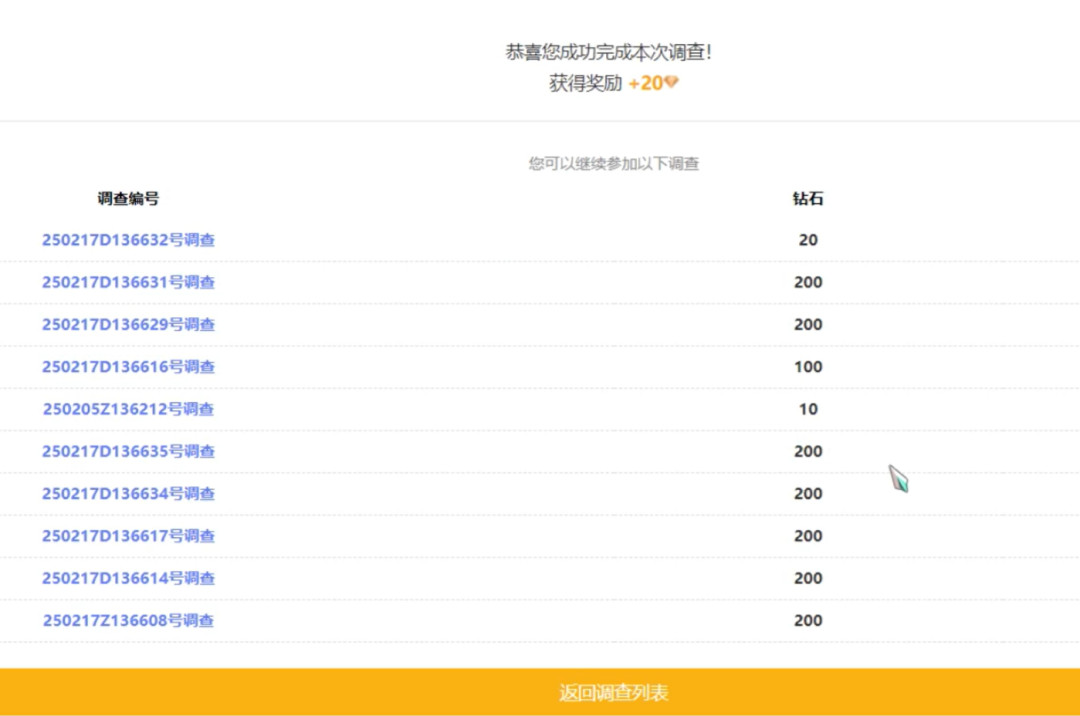This screenshot has height=716, width=1080.
Task: Open survey 250217D136629号调查
Action: click(x=127, y=324)
